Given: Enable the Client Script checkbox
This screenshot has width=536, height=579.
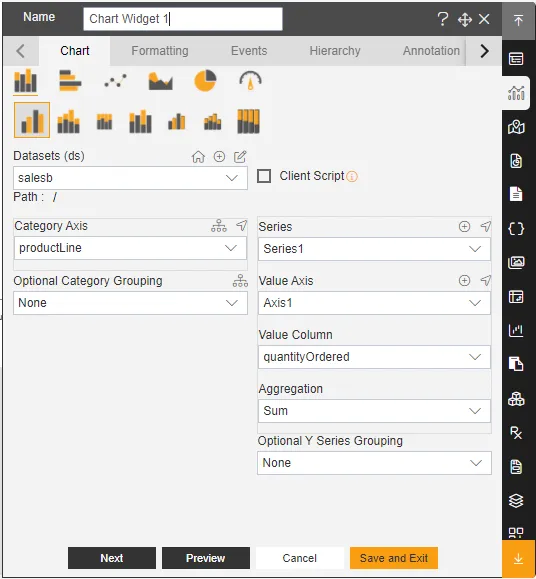Looking at the screenshot, I should (x=264, y=176).
